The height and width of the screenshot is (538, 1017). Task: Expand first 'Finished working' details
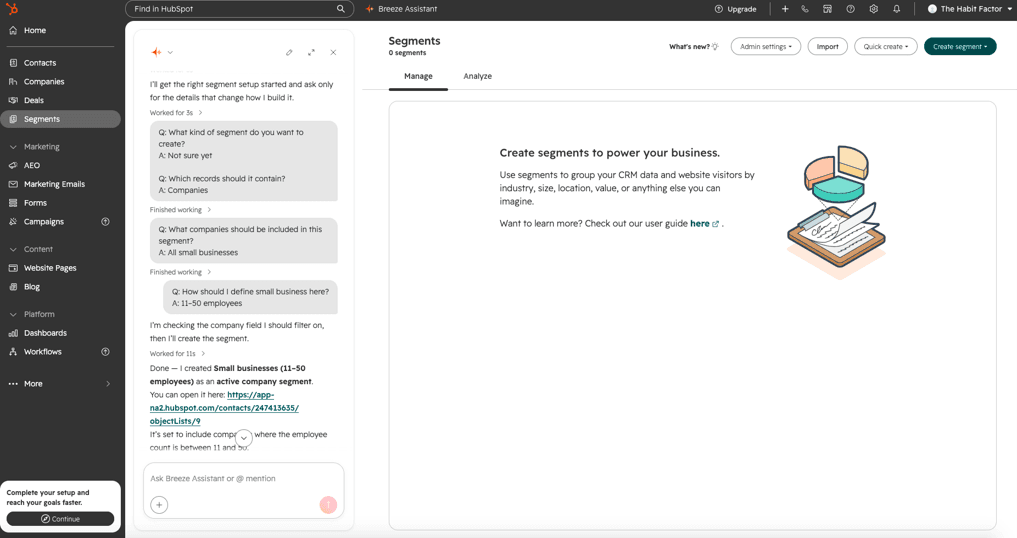tap(180, 210)
